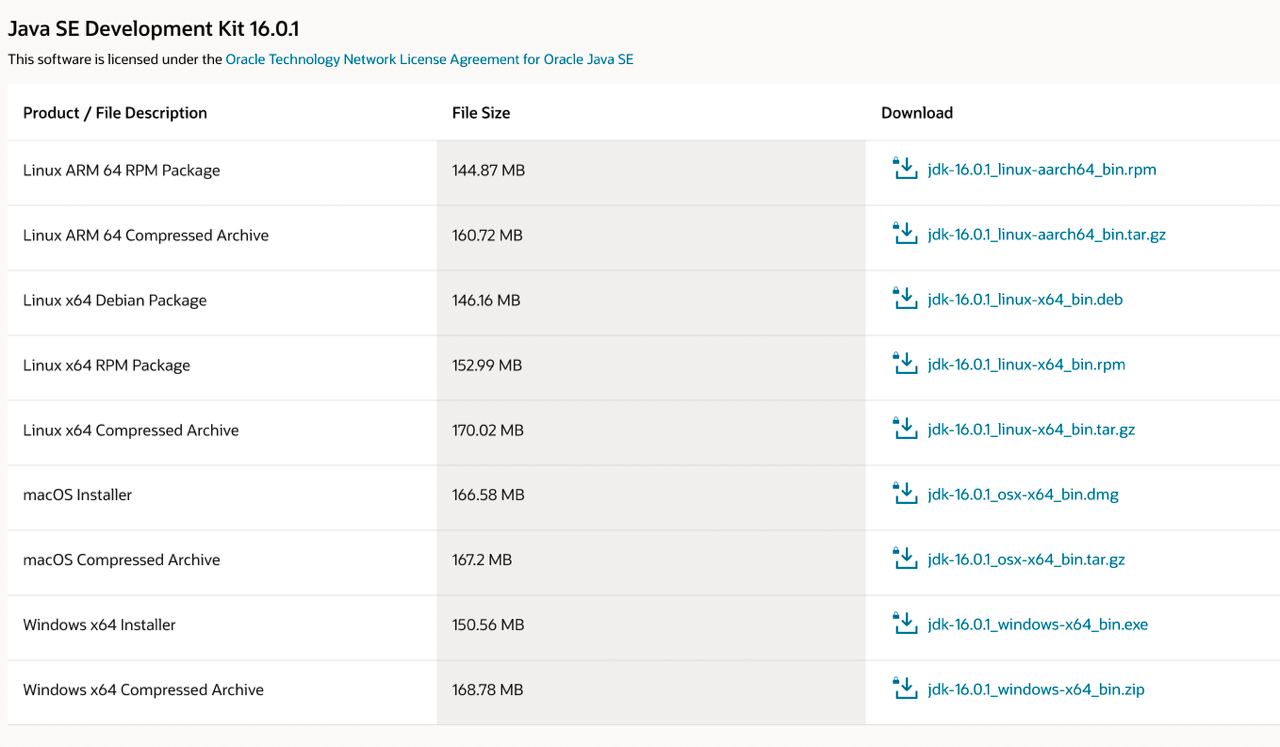Image resolution: width=1280 pixels, height=747 pixels.
Task: Click the Product / File Description column header
Action: tap(115, 113)
